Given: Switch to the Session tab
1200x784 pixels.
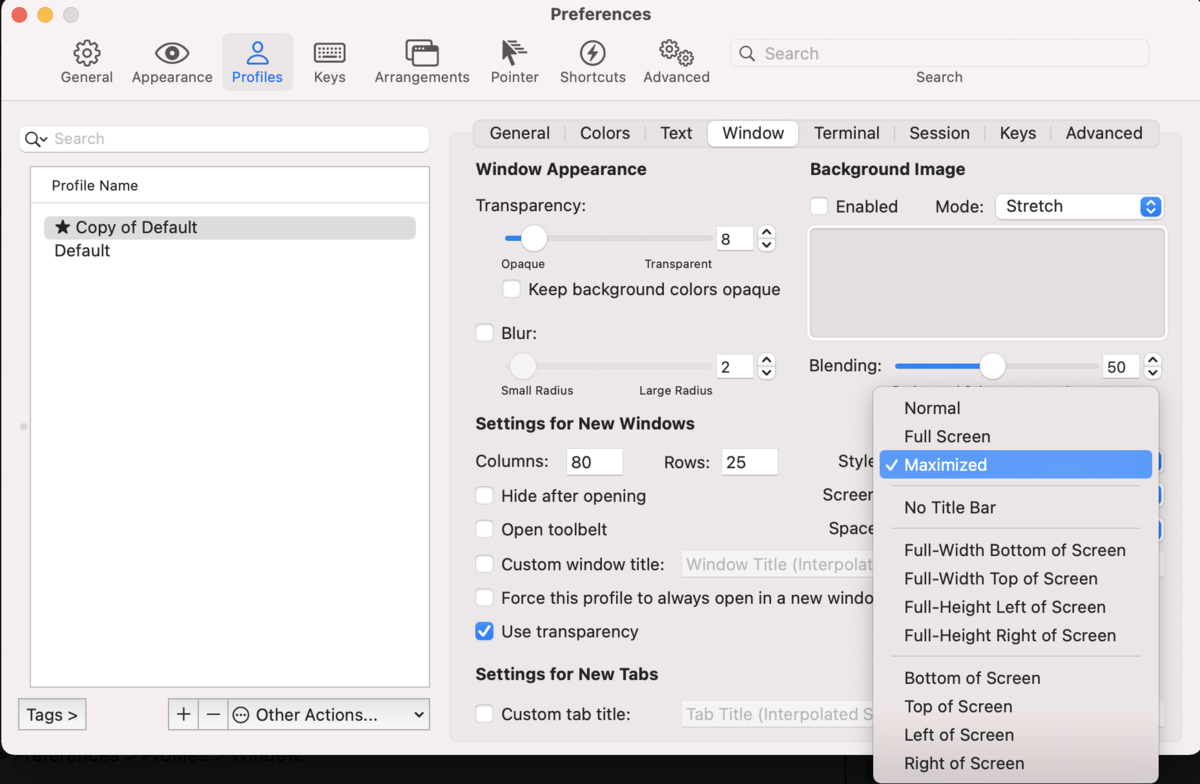Looking at the screenshot, I should click(939, 133).
